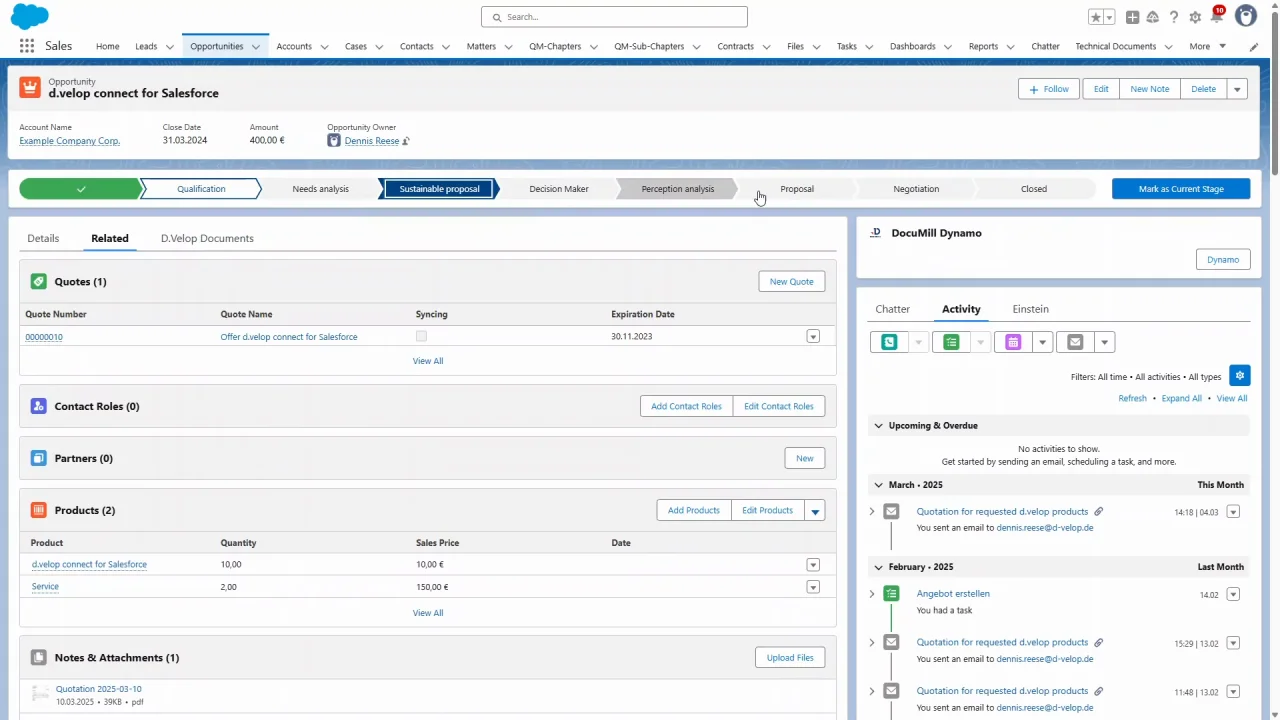The image size is (1280, 720).
Task: Open the Example Company Corp. account link
Action: click(70, 141)
